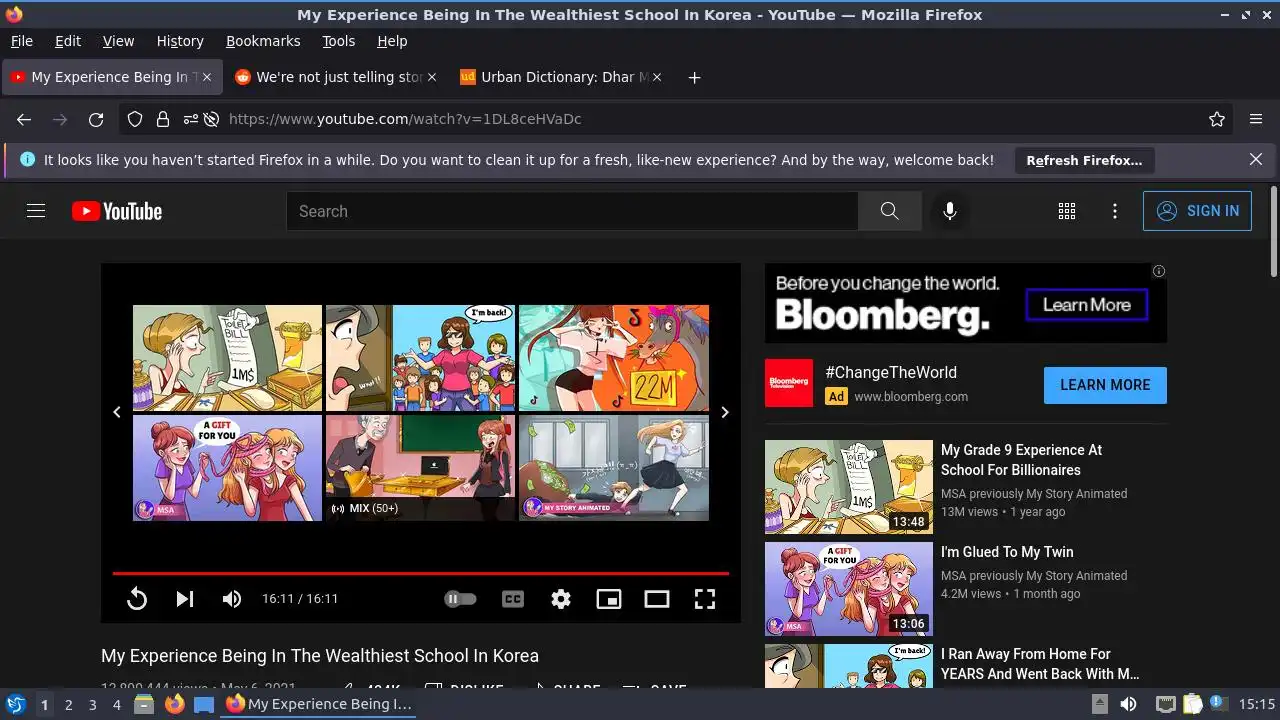Viewport: 1280px width, 720px height.
Task: Open a new tab with plus button
Action: [x=694, y=77]
